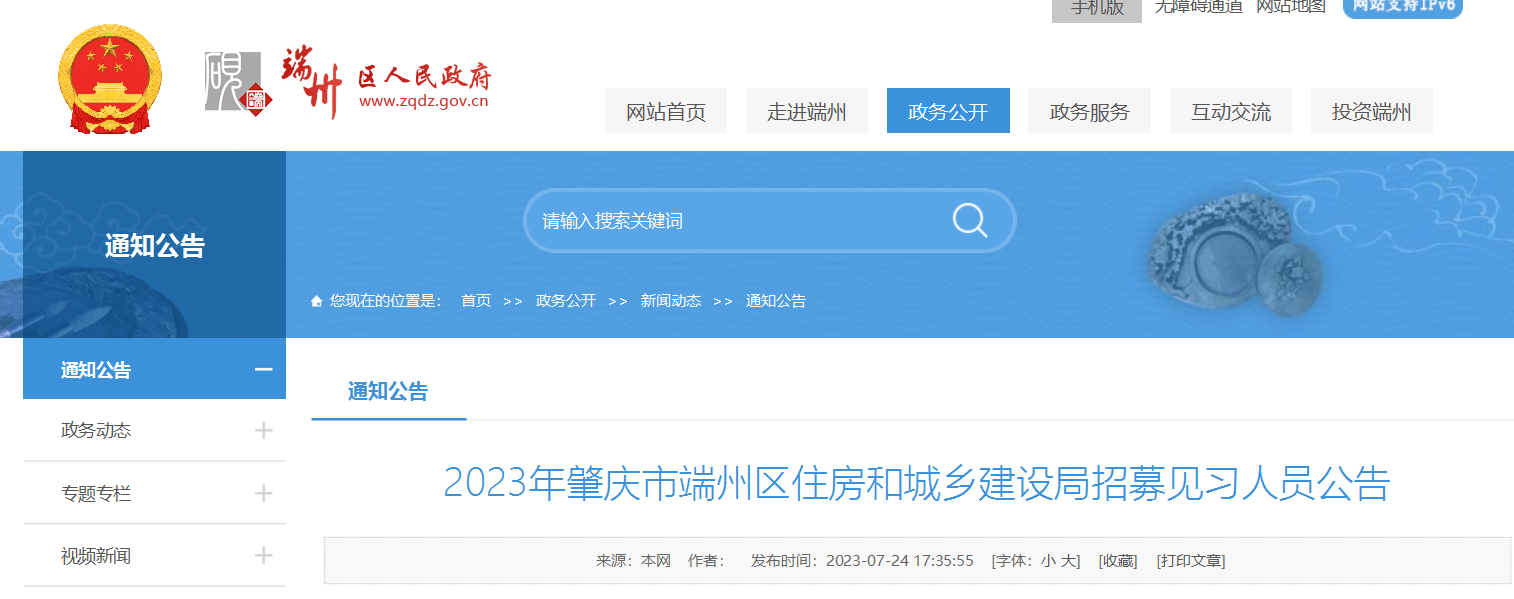Click the national emblem logo

click(x=110, y=79)
